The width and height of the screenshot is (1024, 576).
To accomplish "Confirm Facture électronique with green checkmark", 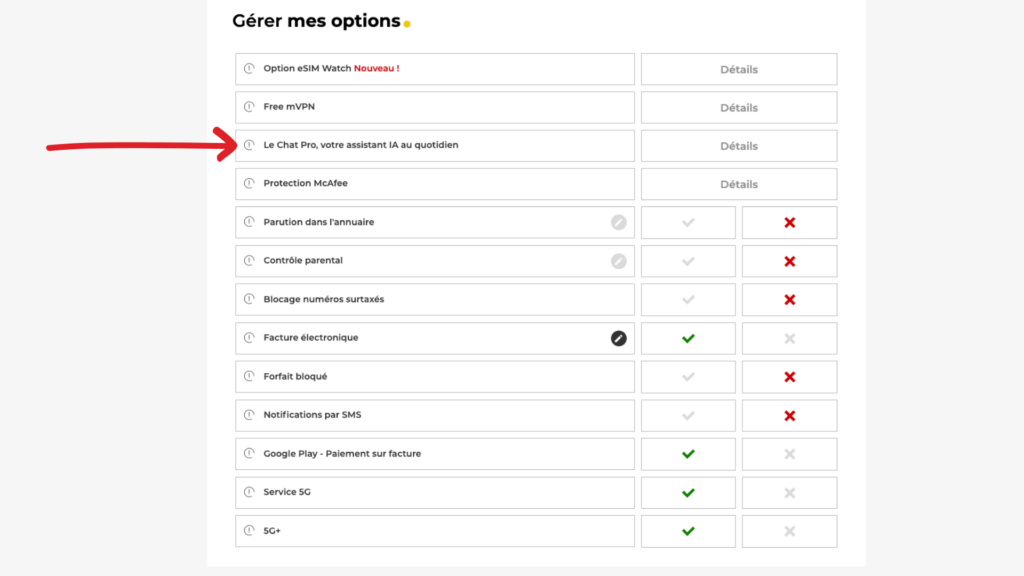I will tap(688, 338).
